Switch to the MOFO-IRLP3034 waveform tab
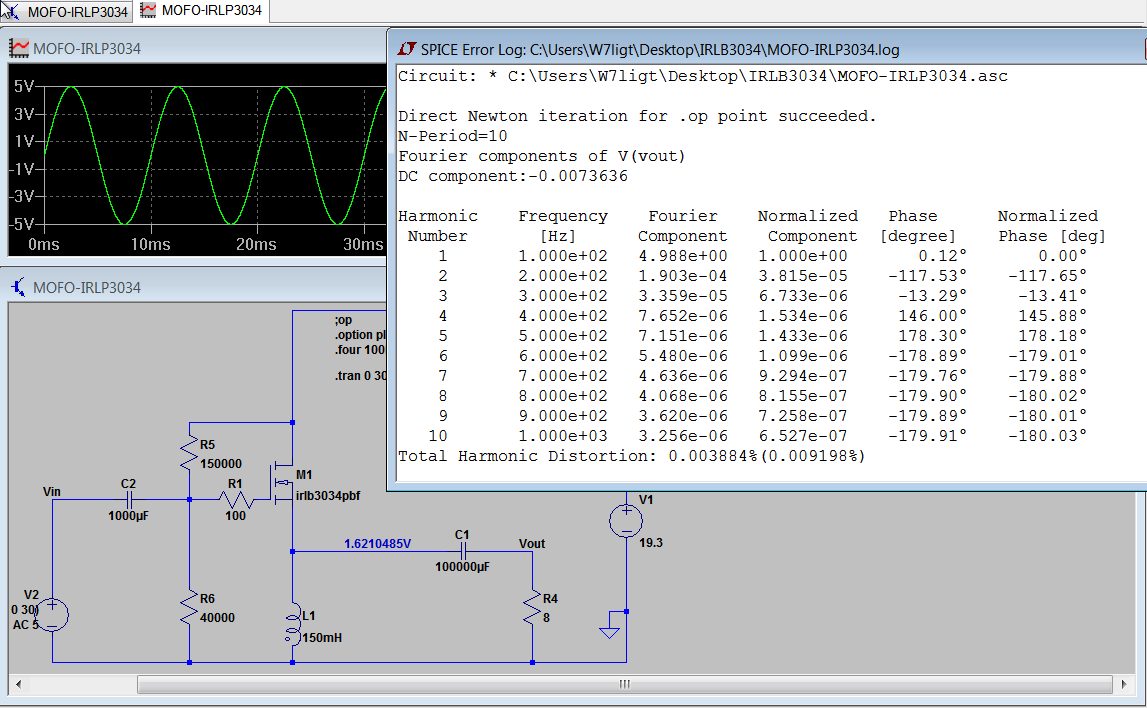 coord(201,11)
